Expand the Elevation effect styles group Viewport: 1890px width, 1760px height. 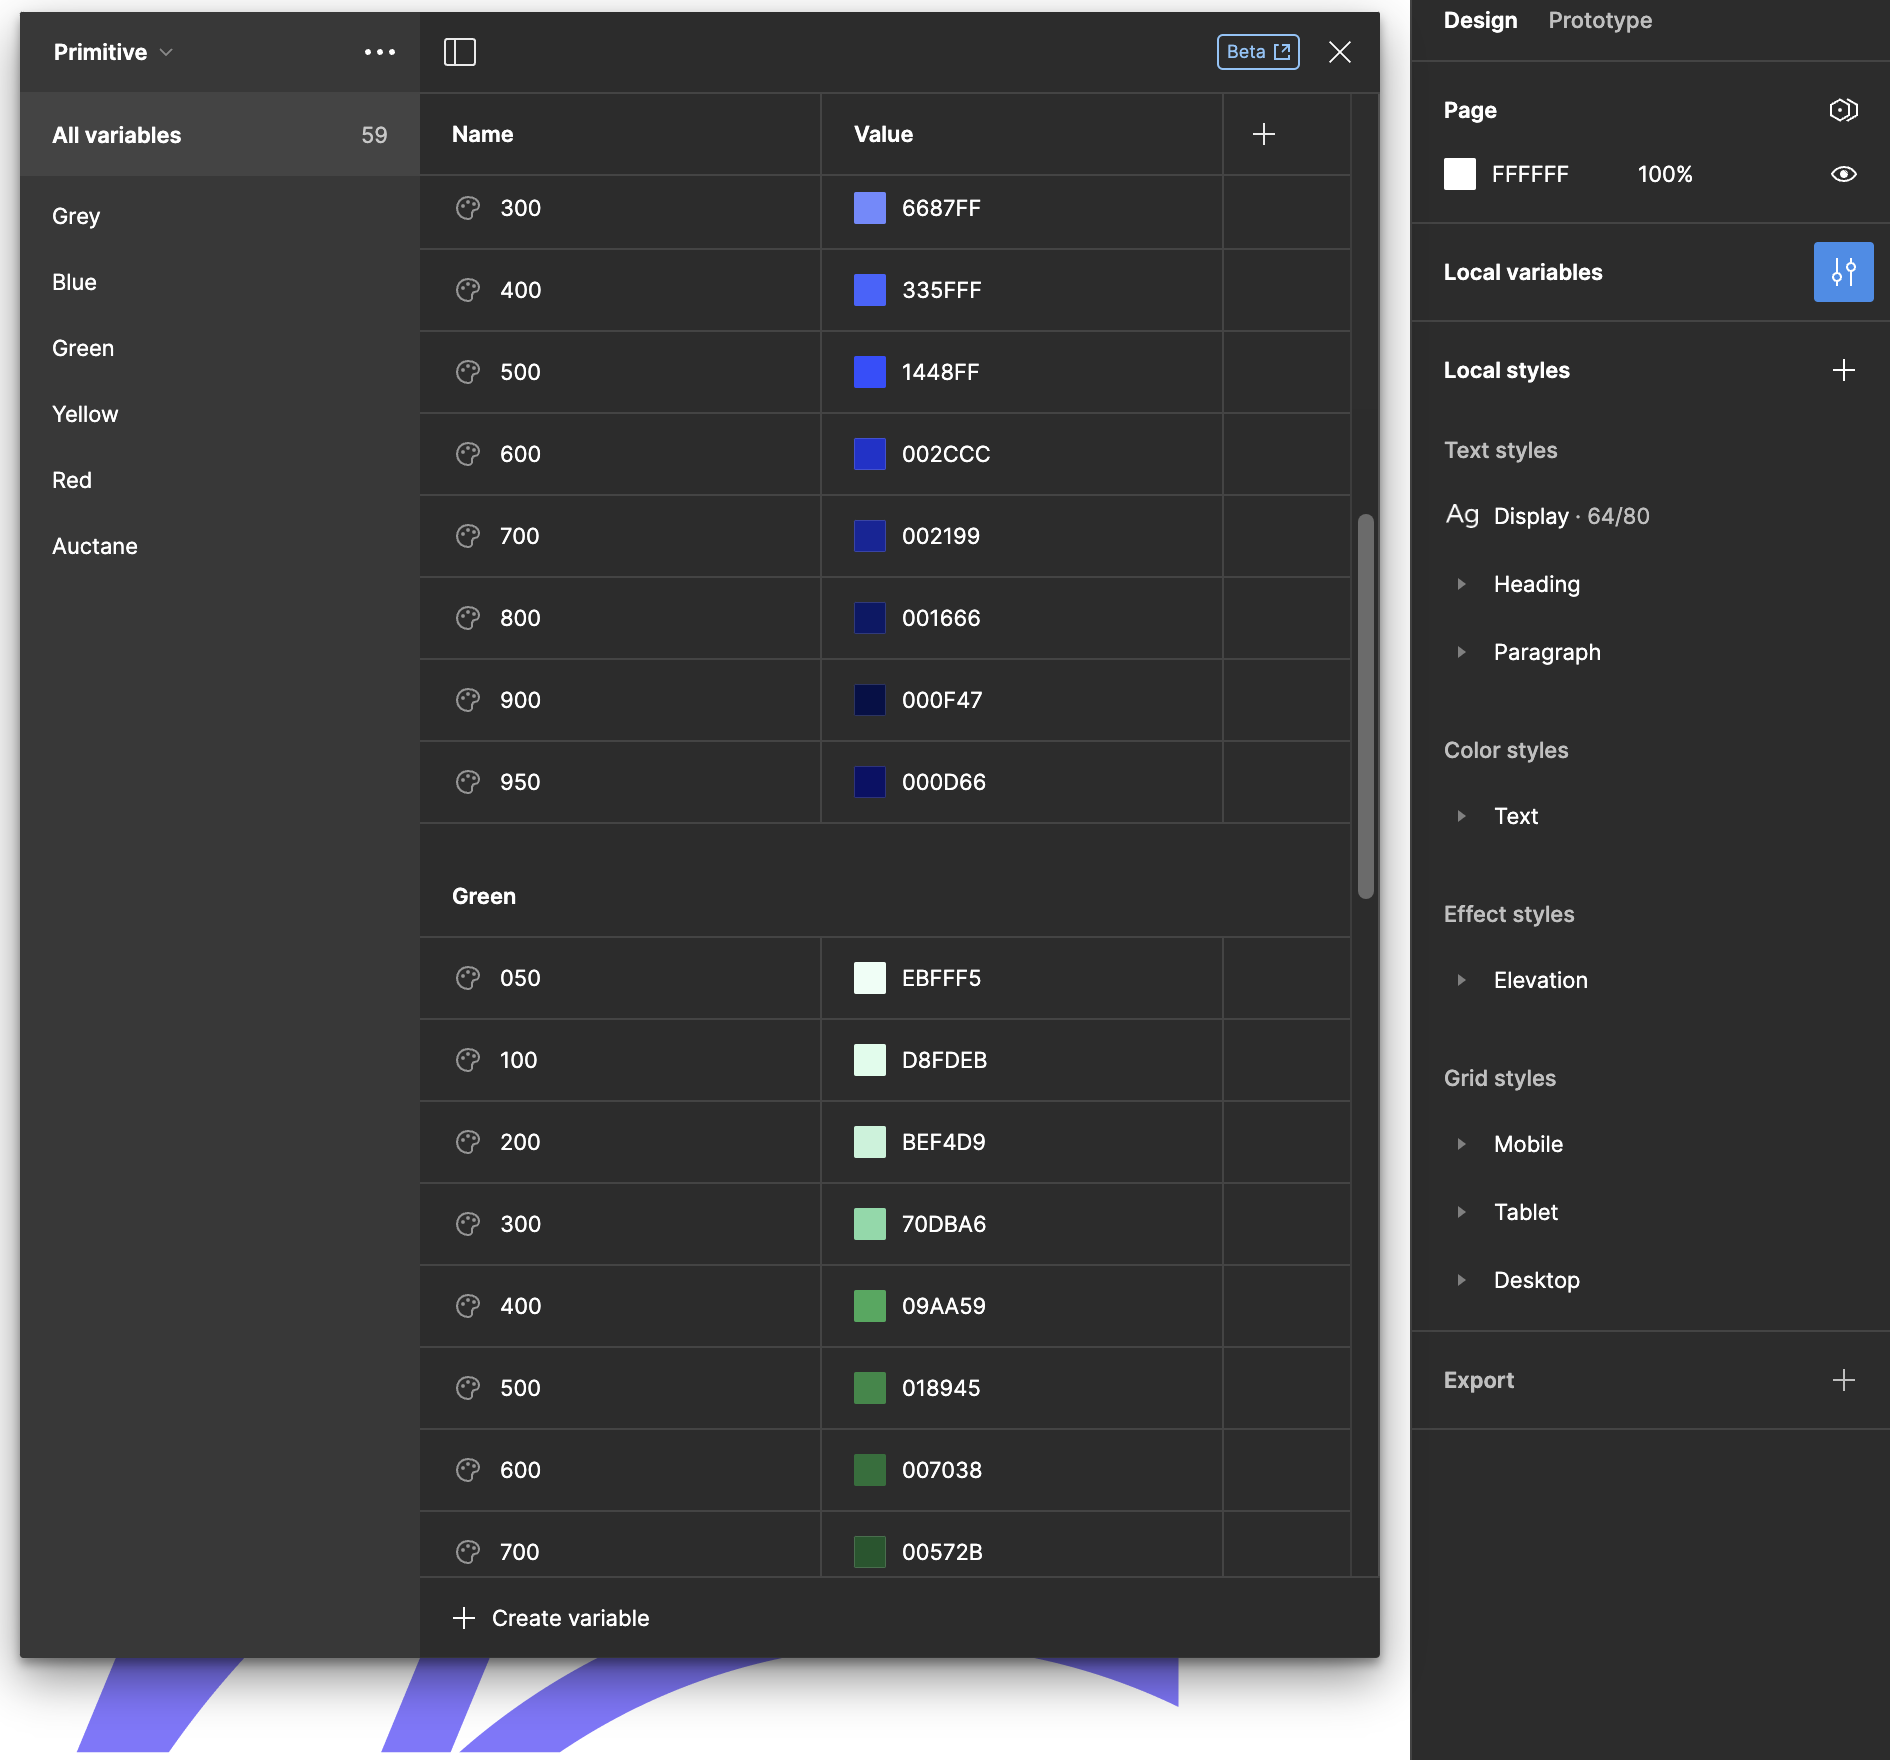coord(1463,980)
